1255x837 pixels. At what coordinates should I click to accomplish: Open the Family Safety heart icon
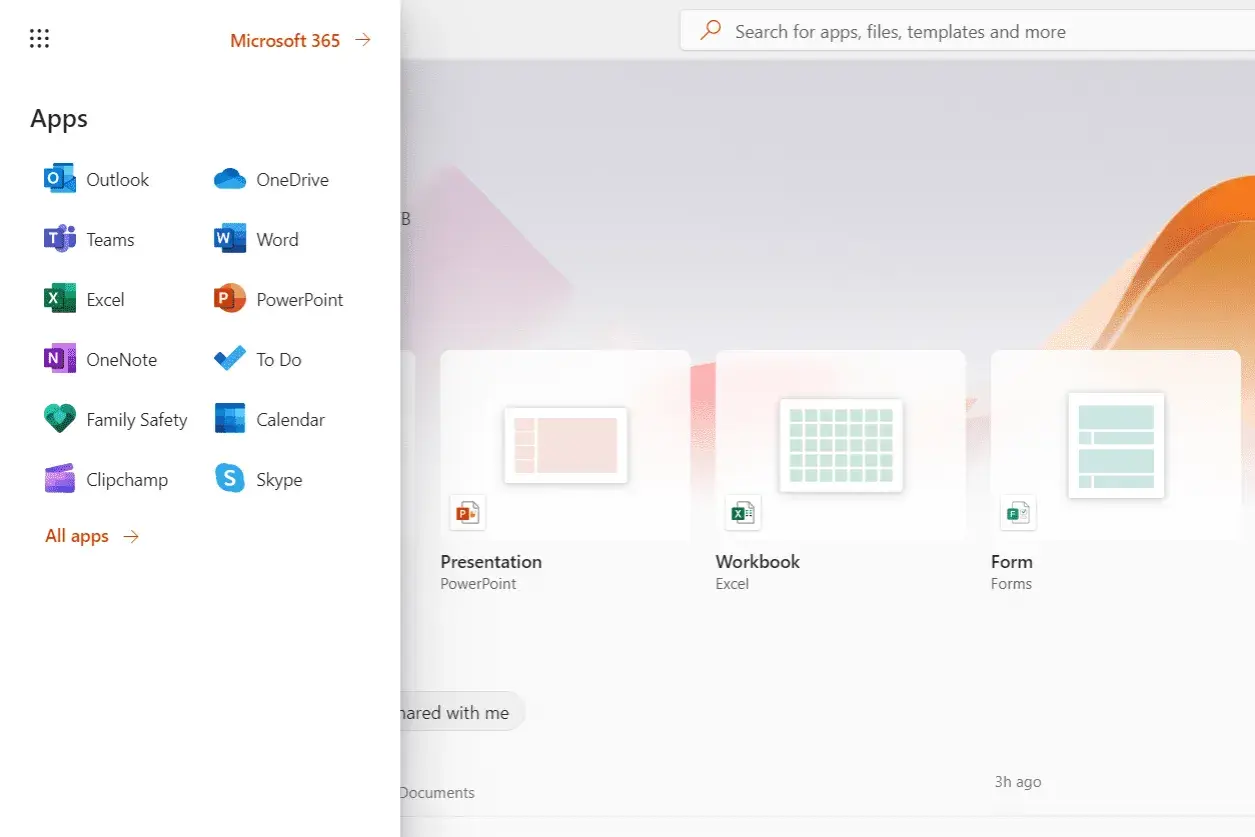point(60,420)
